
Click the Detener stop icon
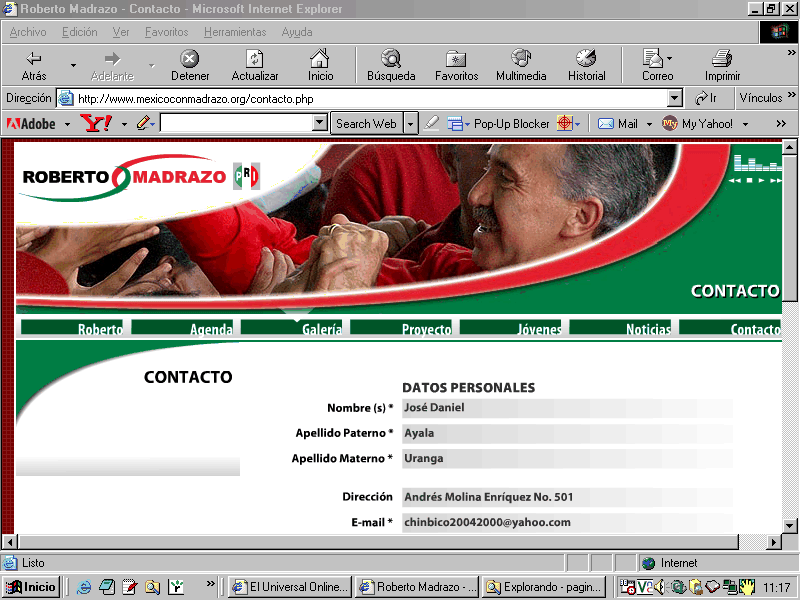(189, 59)
